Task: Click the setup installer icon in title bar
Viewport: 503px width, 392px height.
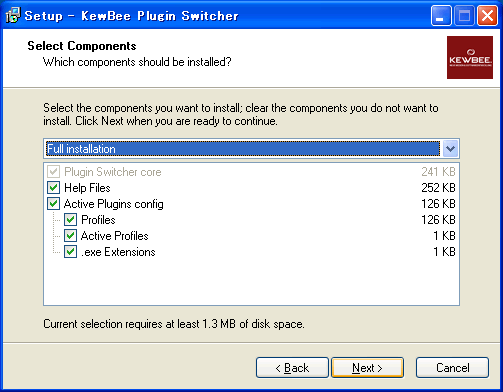Action: (13, 15)
